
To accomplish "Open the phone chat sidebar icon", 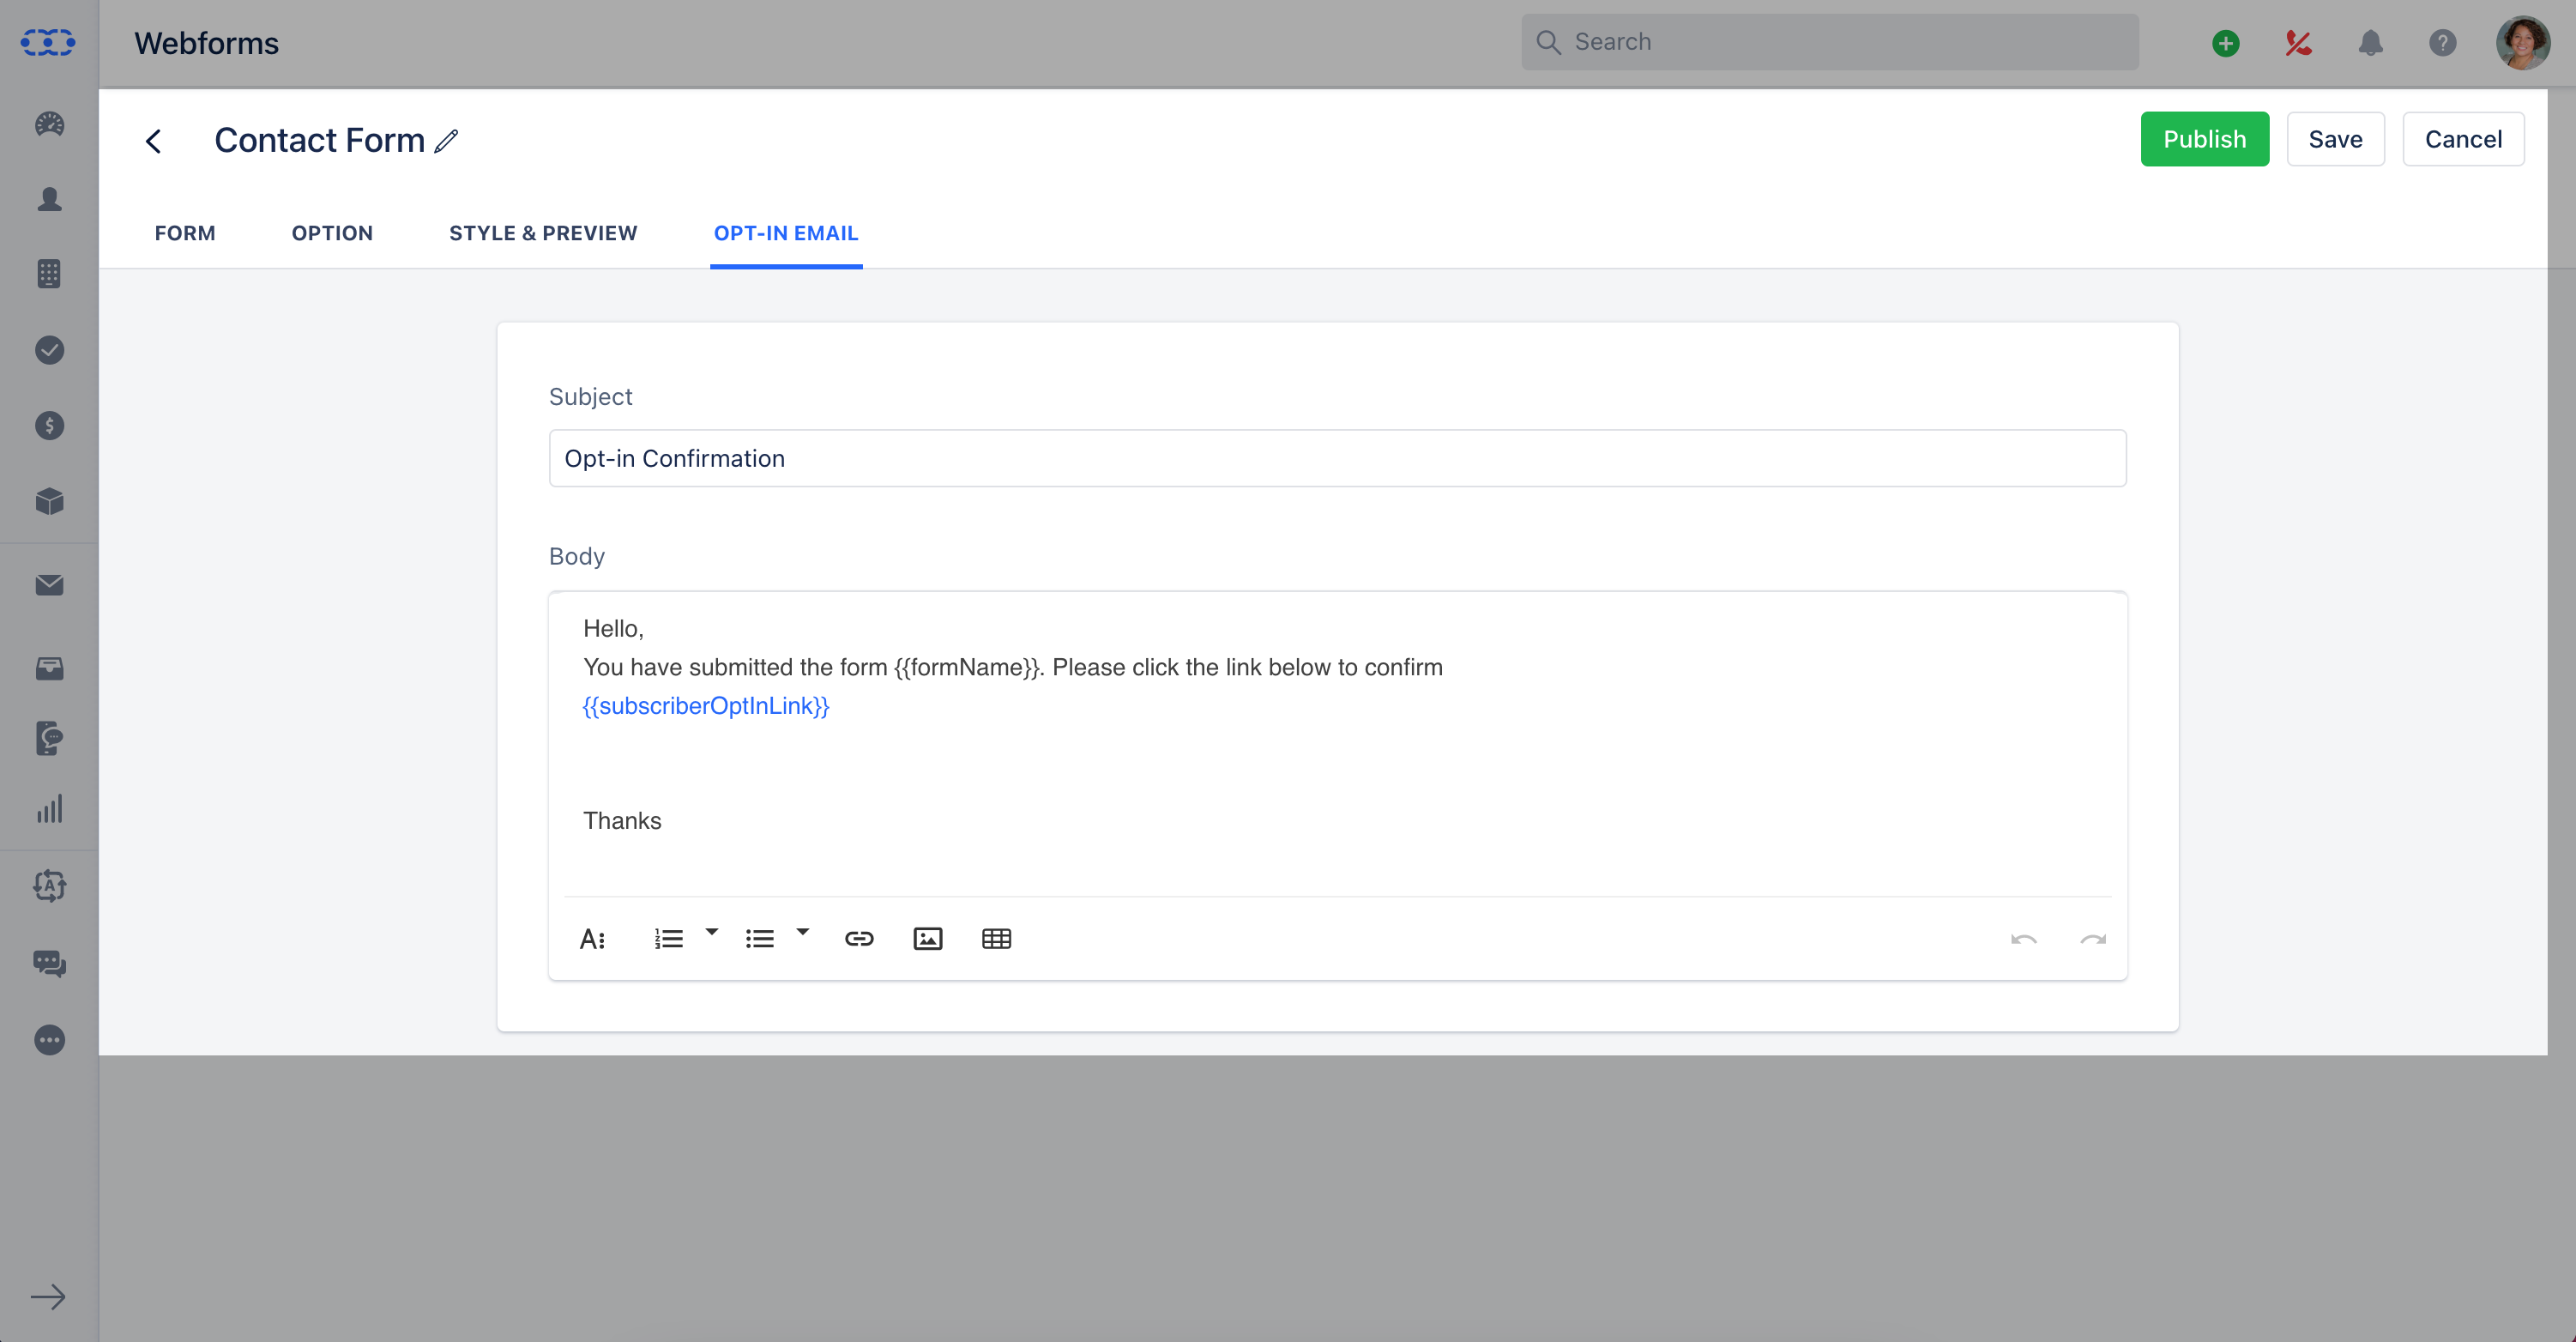I will coord(49,738).
